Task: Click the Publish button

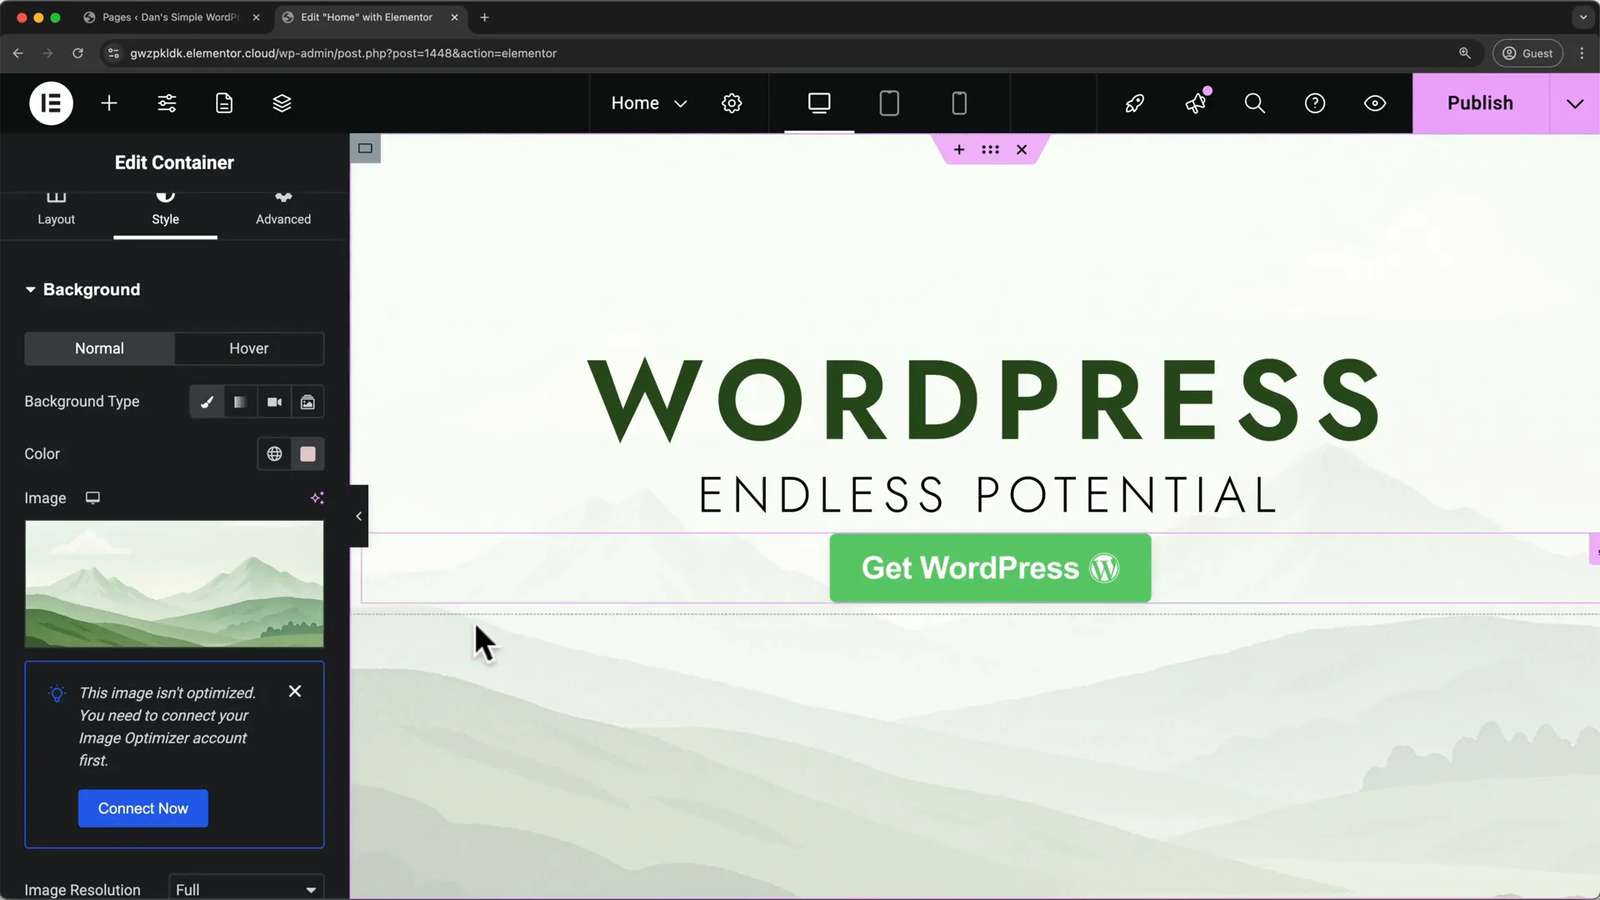Action: 1480,103
